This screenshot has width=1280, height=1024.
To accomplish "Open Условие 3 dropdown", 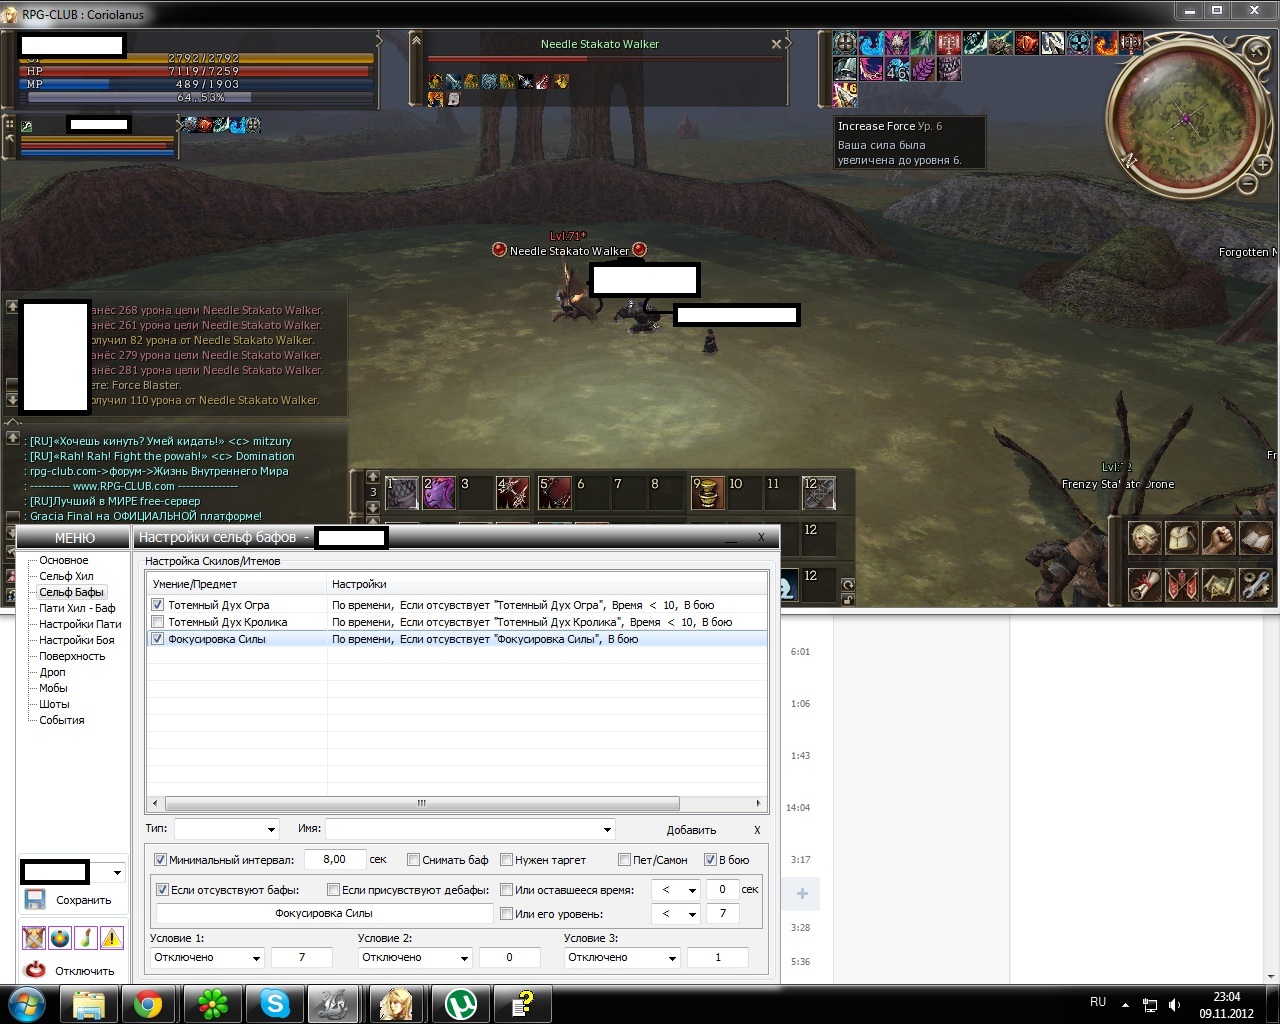I will [x=623, y=958].
